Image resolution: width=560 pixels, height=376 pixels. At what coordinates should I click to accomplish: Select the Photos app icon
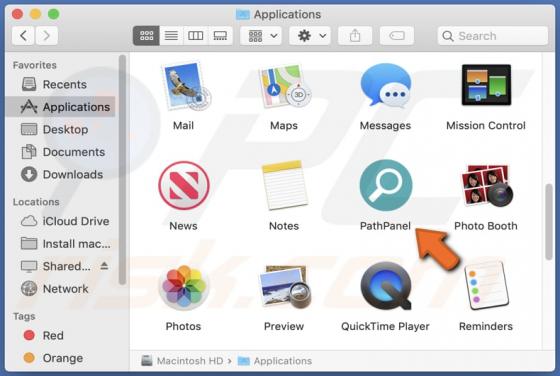coord(184,287)
